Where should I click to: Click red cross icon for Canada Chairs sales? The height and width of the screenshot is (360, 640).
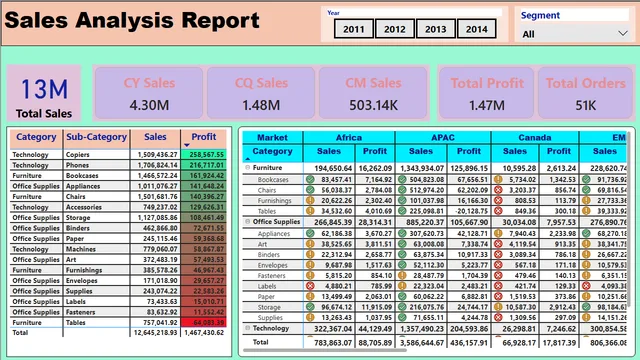[498, 190]
